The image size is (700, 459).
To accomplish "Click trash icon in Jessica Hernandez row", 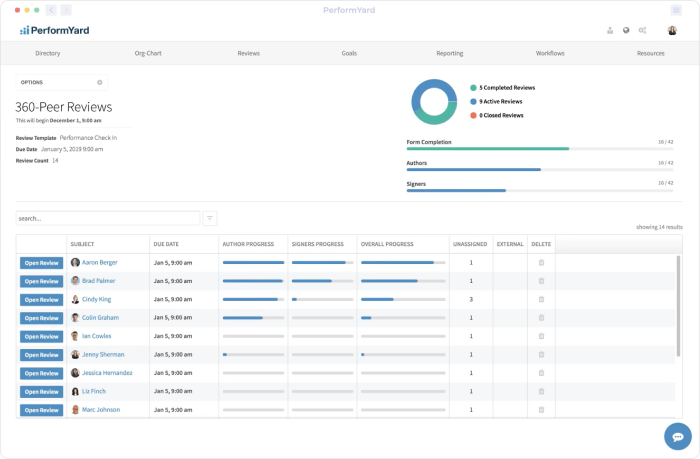I will pos(541,373).
